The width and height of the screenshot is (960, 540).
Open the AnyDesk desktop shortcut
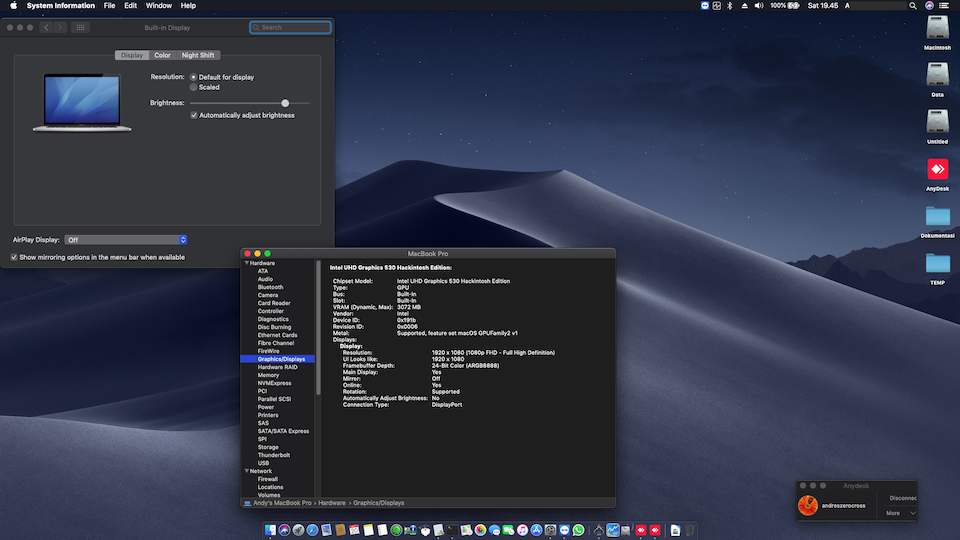pos(937,169)
